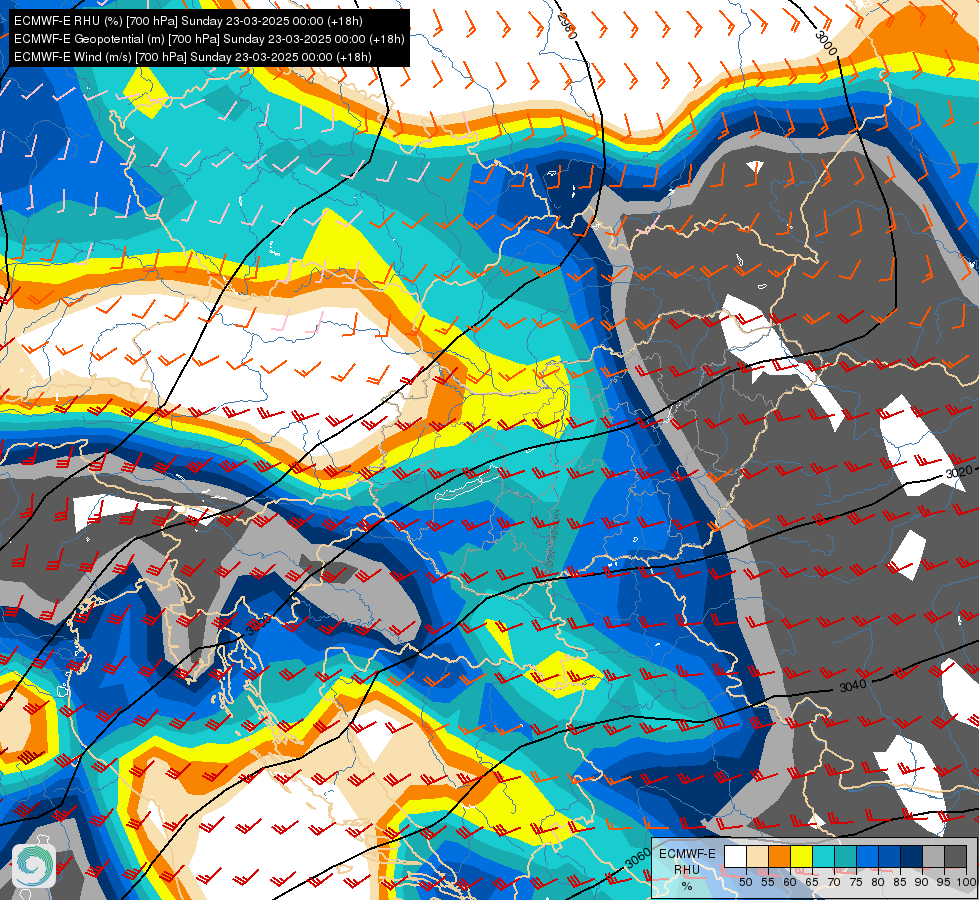Click the legend value 90
Screen dimensions: 979x900
tap(922, 882)
